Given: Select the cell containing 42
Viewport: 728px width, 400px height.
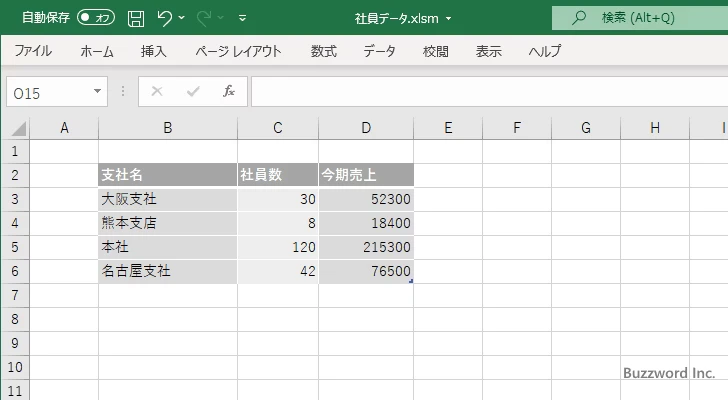Looking at the screenshot, I should 278,271.
